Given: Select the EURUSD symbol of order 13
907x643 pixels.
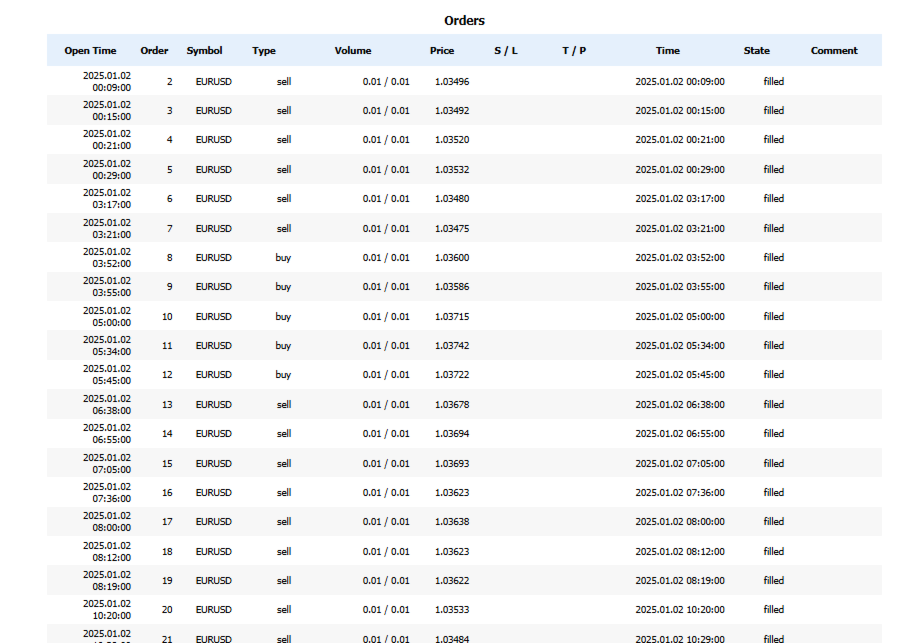Looking at the screenshot, I should (213, 404).
